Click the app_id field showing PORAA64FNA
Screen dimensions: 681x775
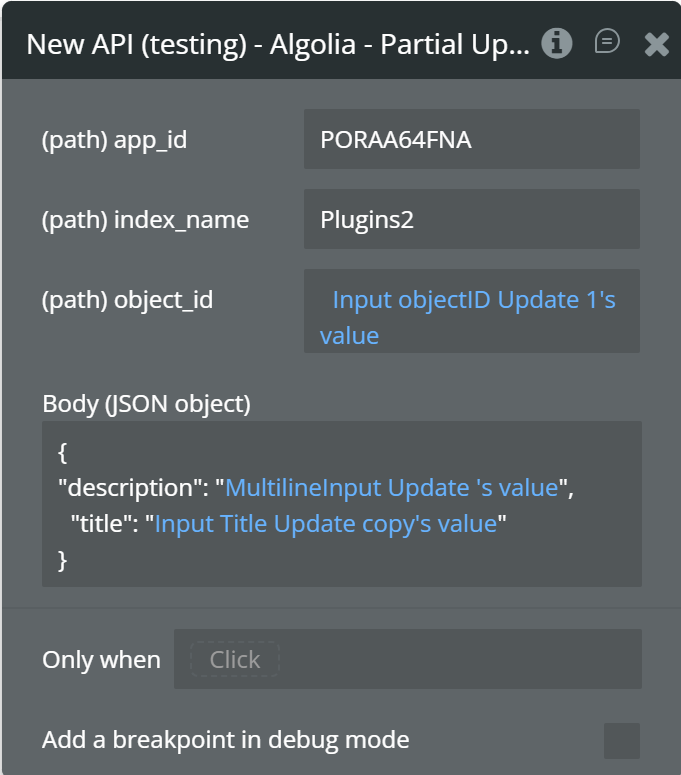pyautogui.click(x=471, y=139)
